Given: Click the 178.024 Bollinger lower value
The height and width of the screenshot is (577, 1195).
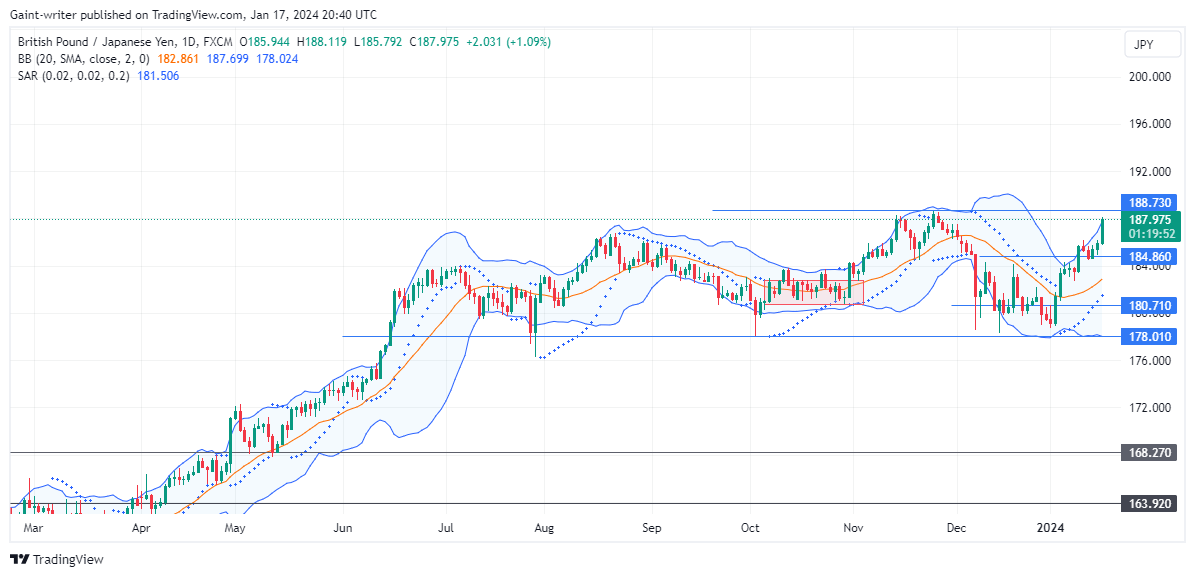Looking at the screenshot, I should 277,59.
